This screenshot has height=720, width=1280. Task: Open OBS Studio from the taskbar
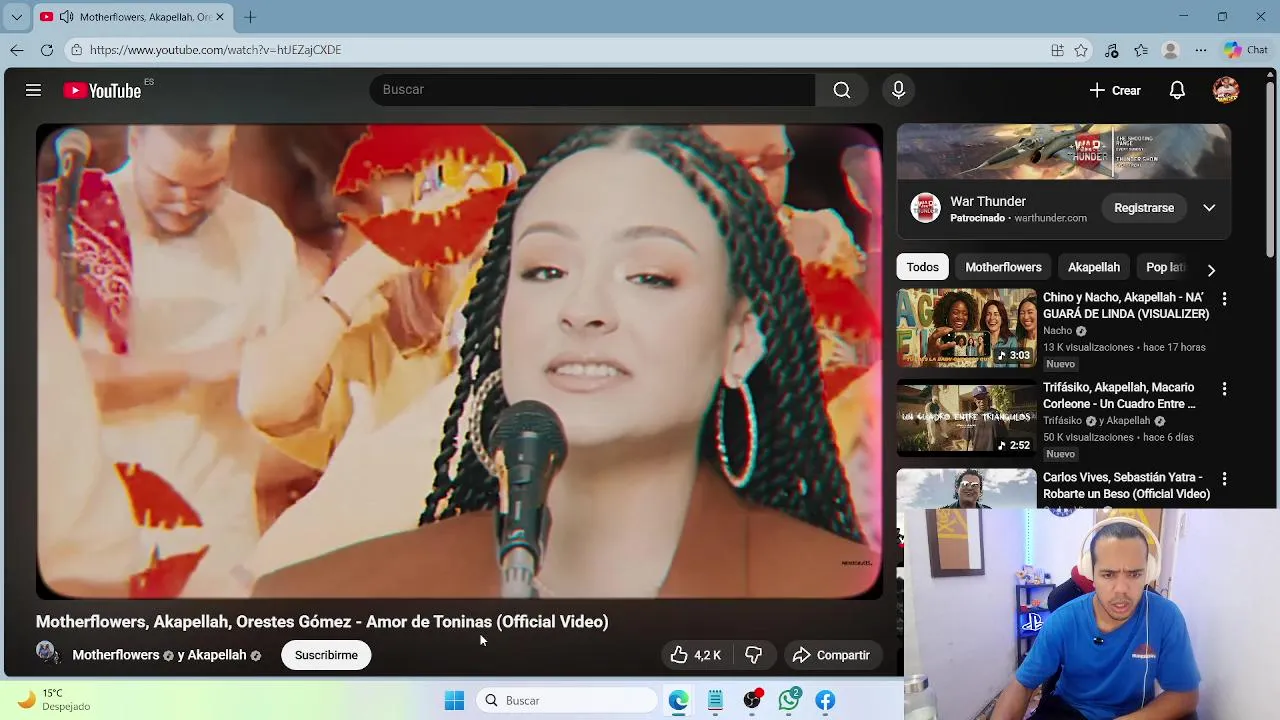tap(752, 700)
